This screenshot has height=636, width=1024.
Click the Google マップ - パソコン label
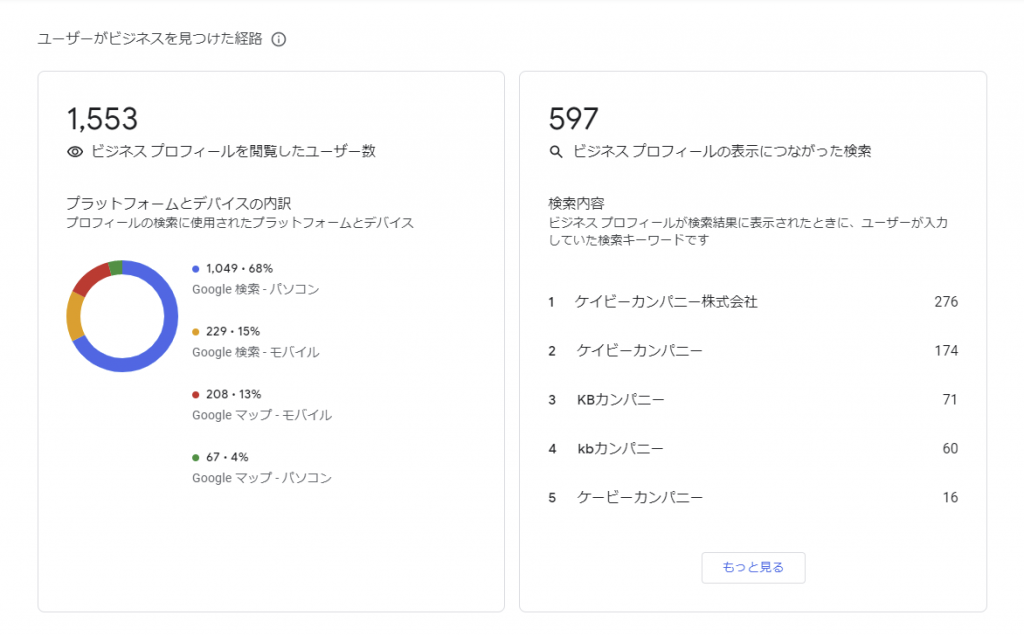(262, 477)
